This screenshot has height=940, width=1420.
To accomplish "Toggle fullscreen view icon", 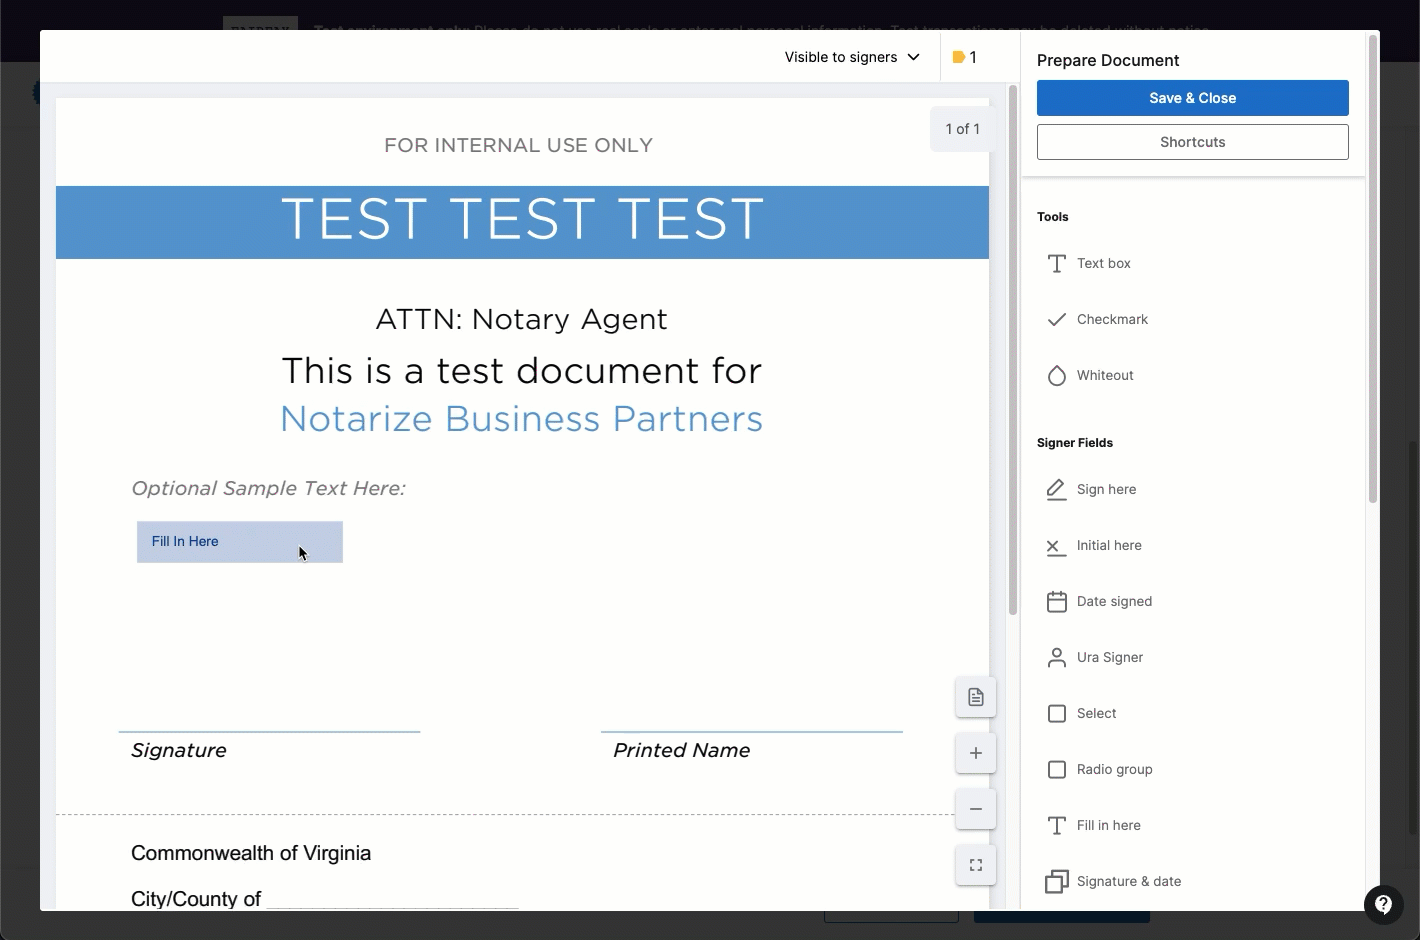I will click(x=976, y=865).
